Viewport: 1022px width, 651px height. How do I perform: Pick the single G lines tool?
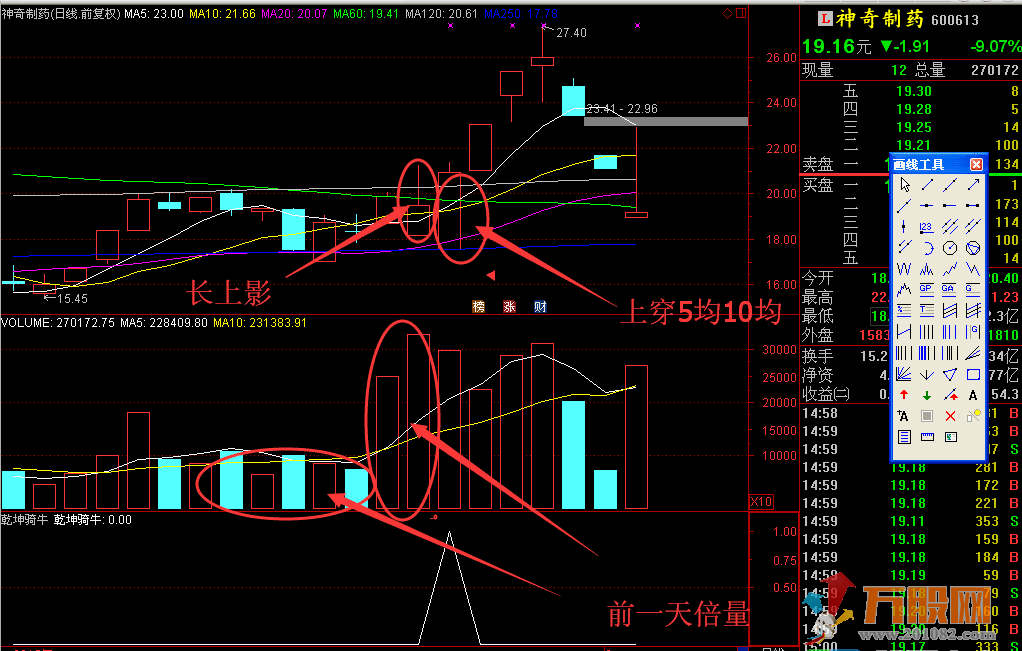pyautogui.click(x=973, y=289)
